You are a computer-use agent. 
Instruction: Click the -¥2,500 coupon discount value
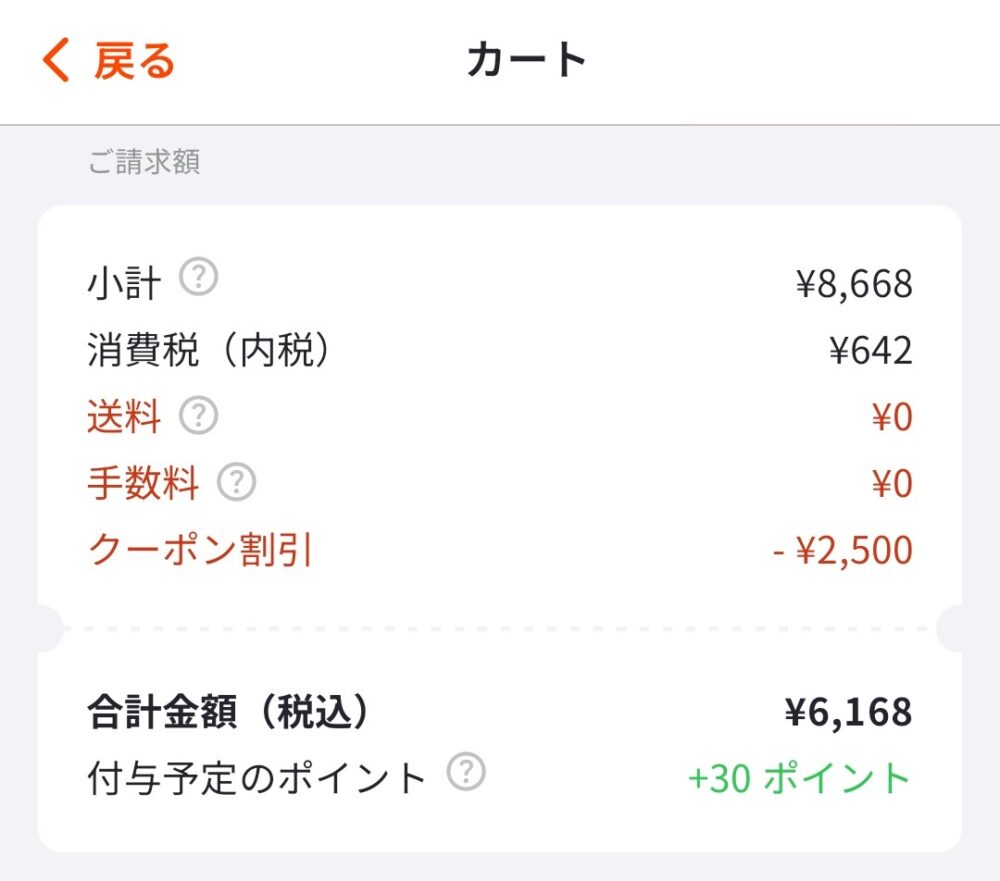pos(841,549)
